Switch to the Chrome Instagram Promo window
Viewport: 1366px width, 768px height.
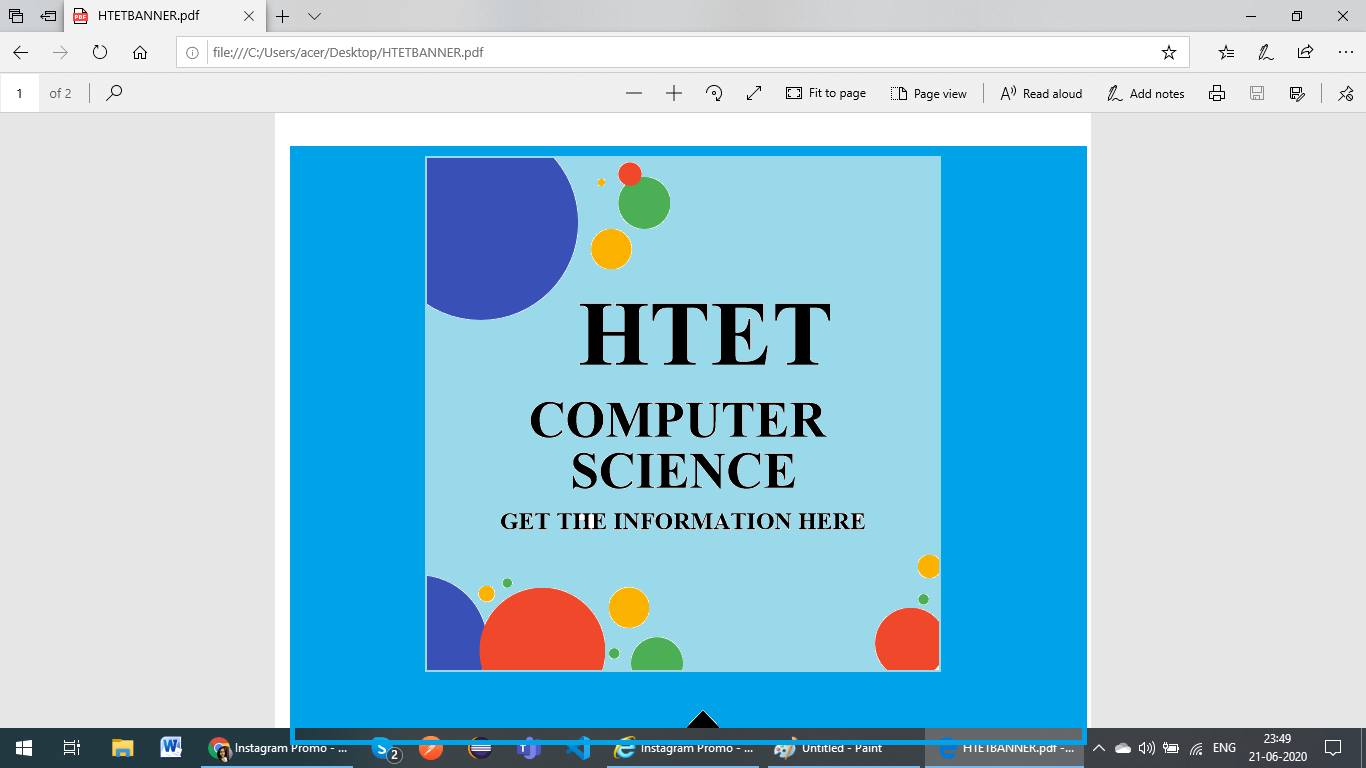click(x=277, y=748)
